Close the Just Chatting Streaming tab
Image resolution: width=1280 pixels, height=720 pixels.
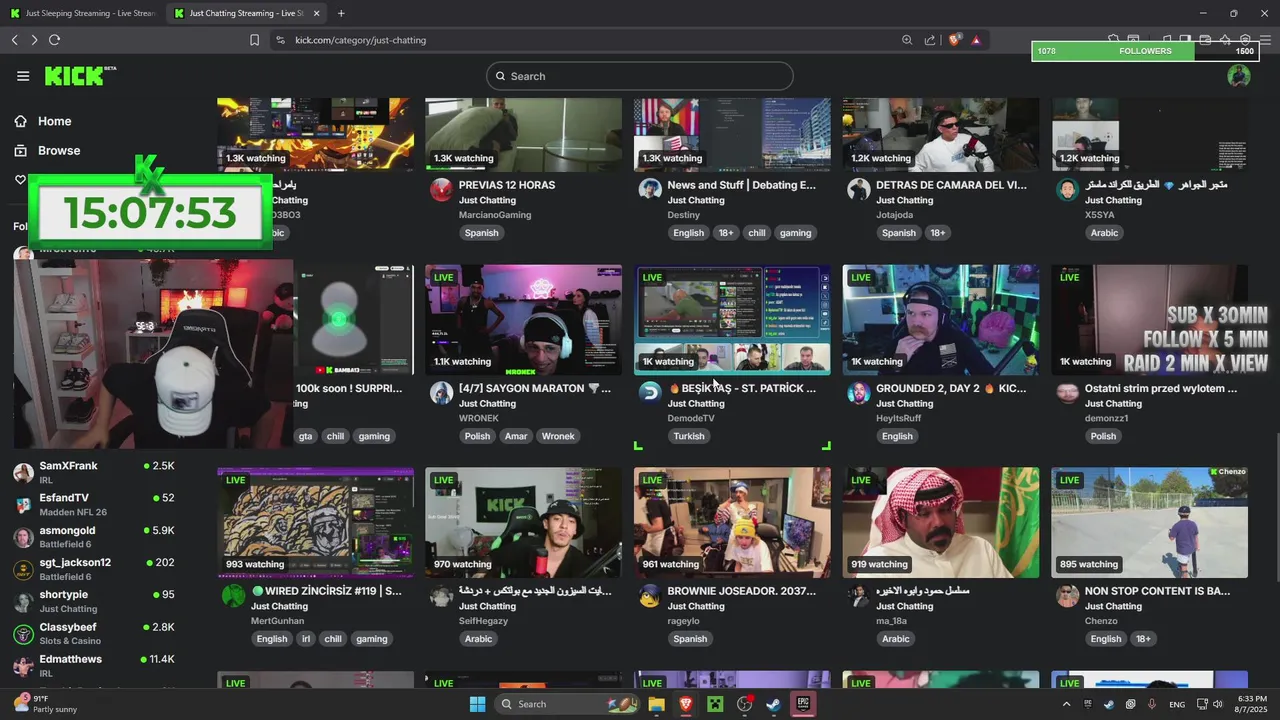click(x=317, y=13)
